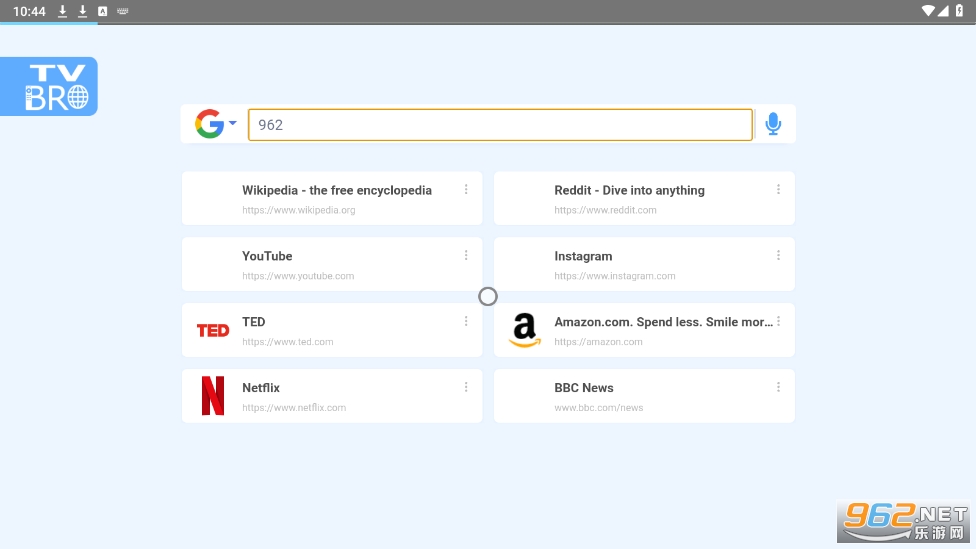Tap the letter A icon in status bar
This screenshot has height=549, width=976.
(103, 11)
